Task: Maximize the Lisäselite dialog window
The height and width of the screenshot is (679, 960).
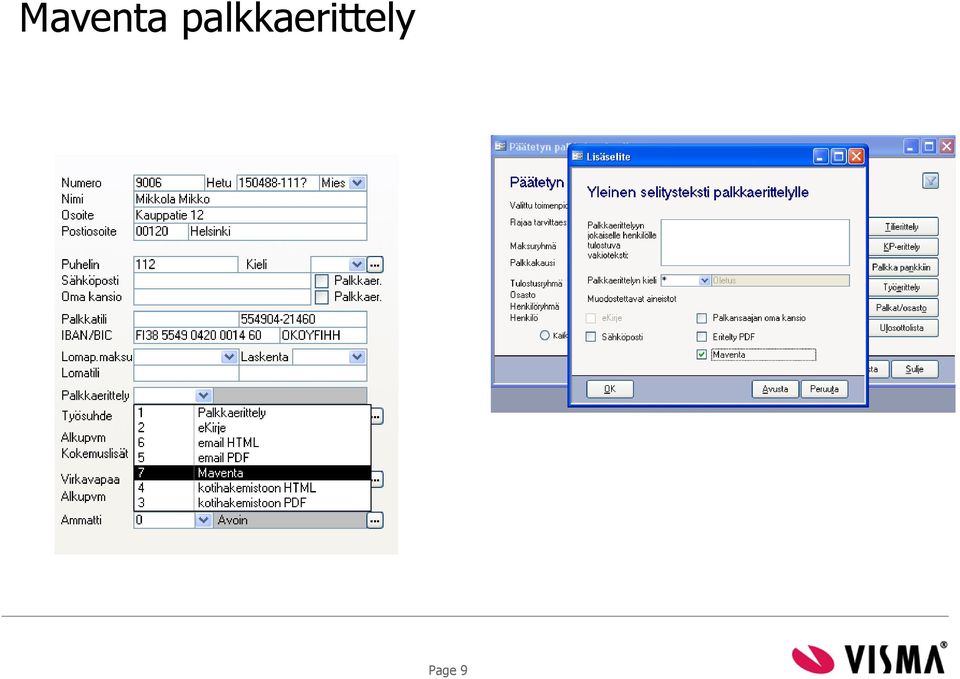Action: coord(838,157)
